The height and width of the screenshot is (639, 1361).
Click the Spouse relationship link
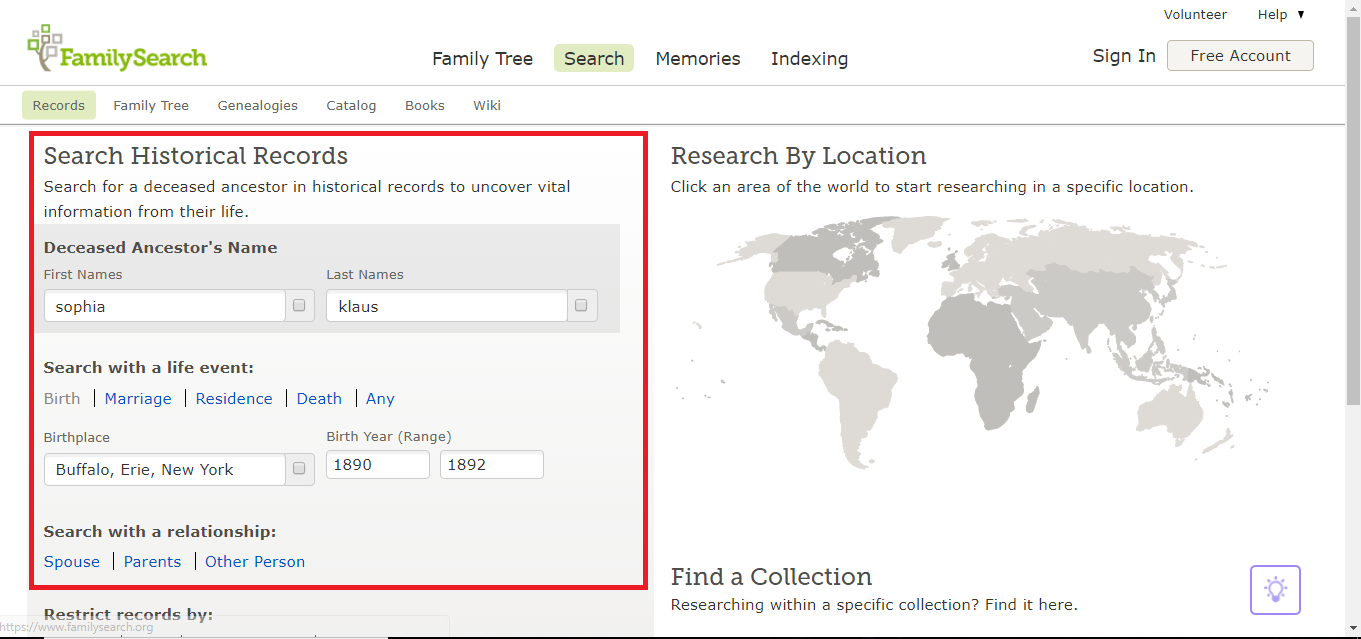pyautogui.click(x=71, y=561)
